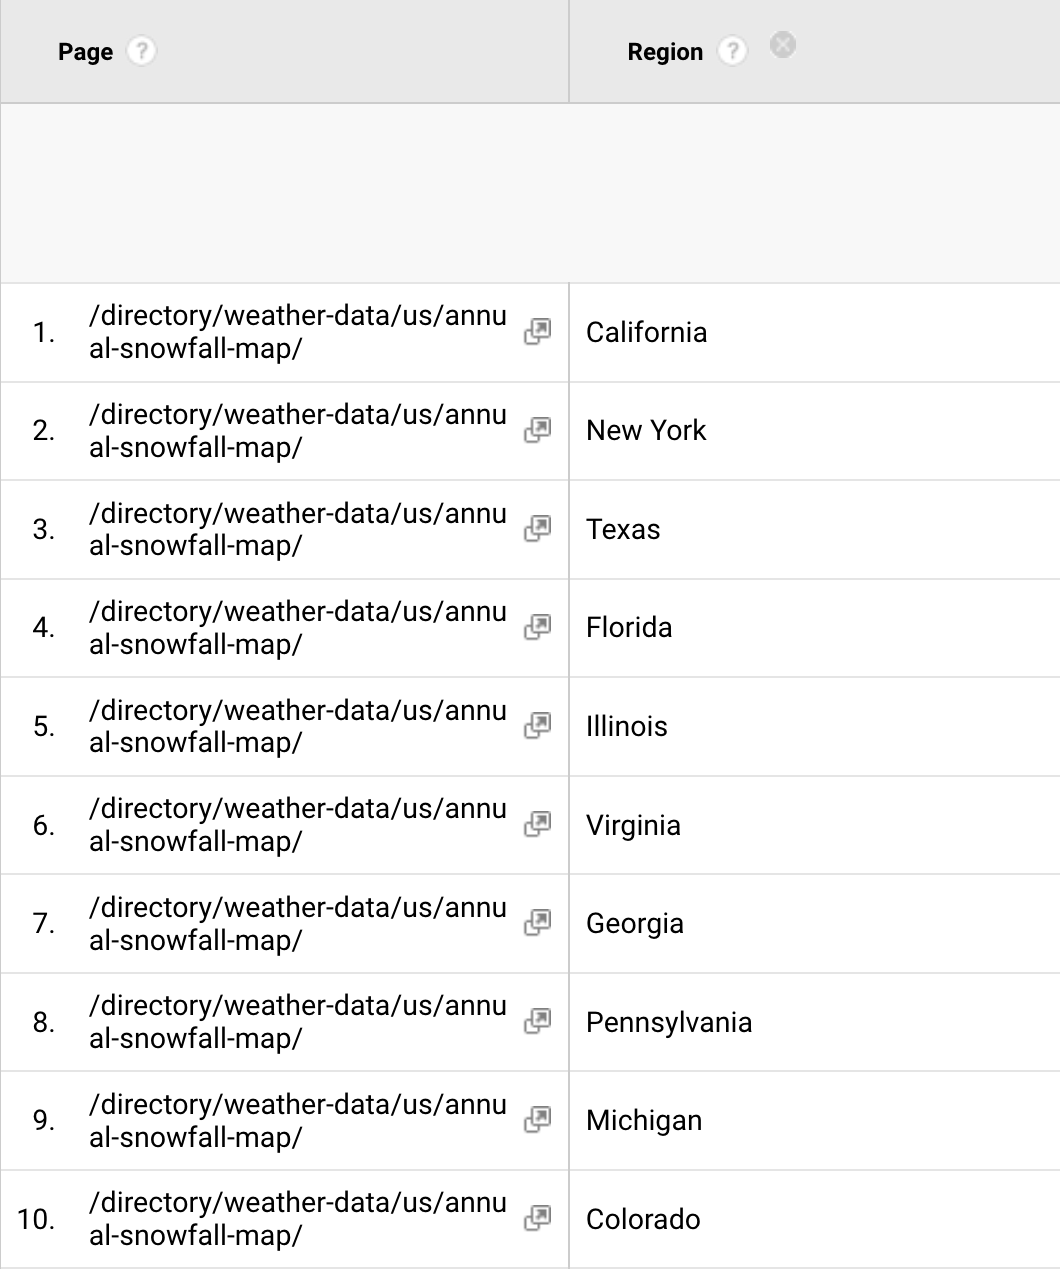Screen dimensions: 1060x1270
Task: Select New York in the Region column
Action: (645, 430)
